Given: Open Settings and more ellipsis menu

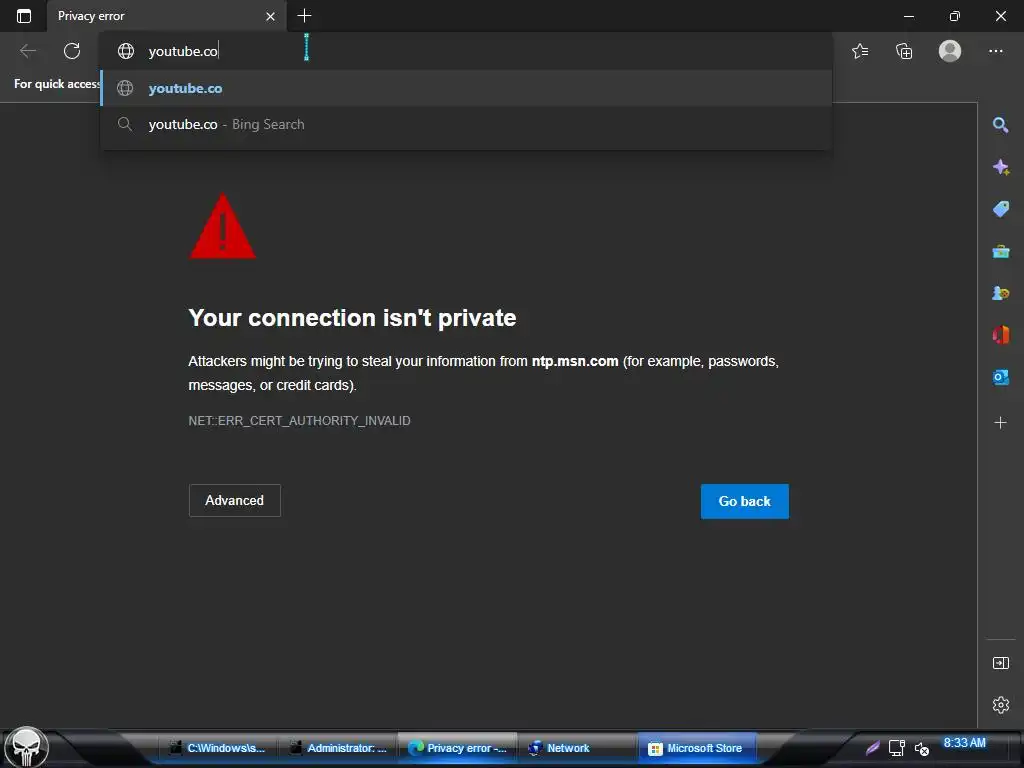Looking at the screenshot, I should (x=995, y=51).
